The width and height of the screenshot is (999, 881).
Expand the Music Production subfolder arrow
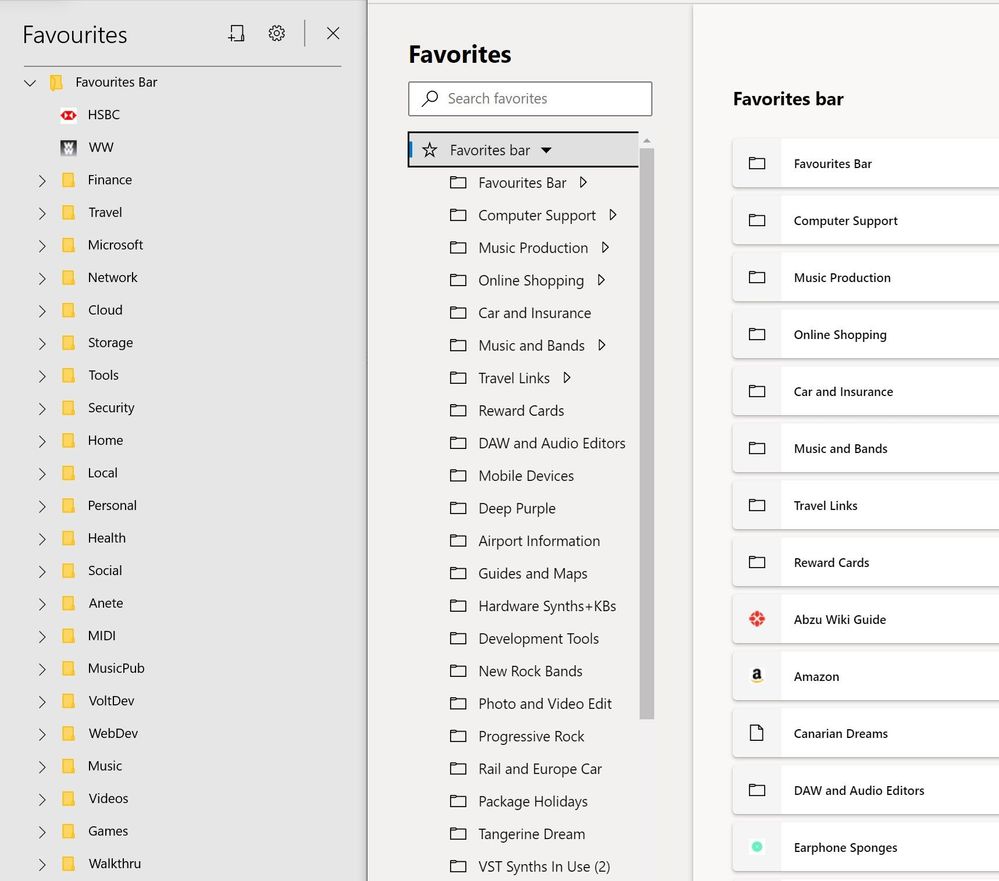click(x=605, y=247)
